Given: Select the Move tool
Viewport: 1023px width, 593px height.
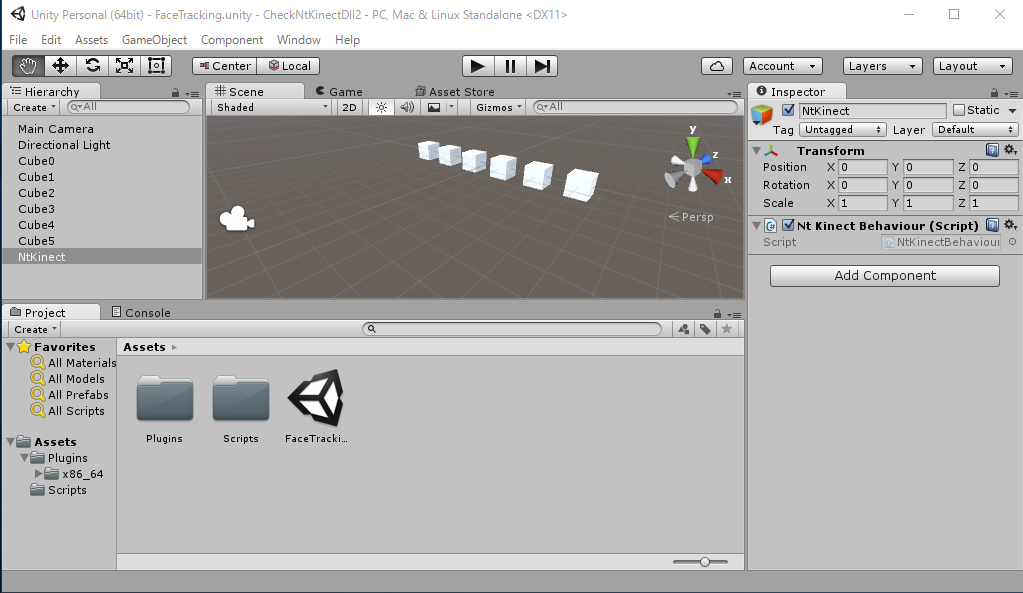Looking at the screenshot, I should (x=60, y=66).
